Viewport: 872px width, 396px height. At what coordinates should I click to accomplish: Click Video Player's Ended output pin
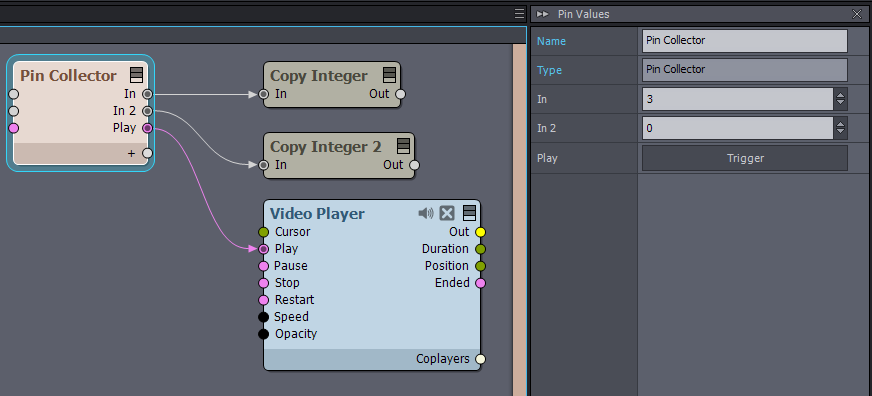point(480,283)
